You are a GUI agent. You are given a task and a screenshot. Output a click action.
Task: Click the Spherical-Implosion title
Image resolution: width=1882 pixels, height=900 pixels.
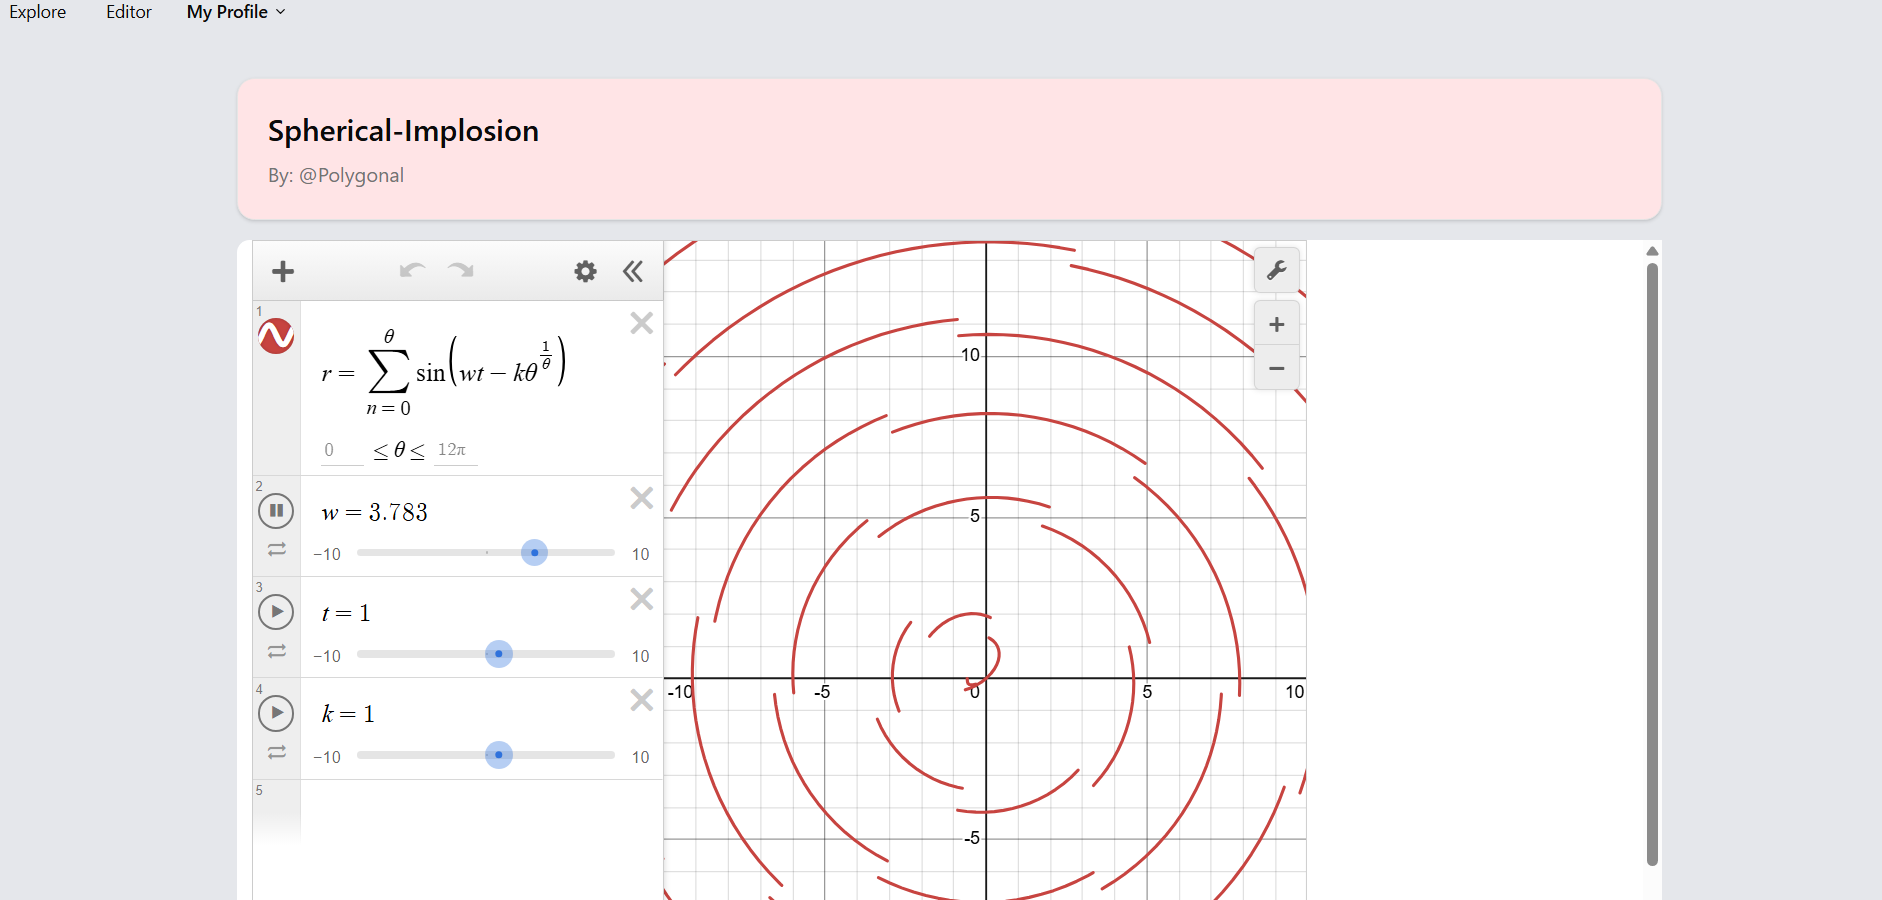pyautogui.click(x=403, y=131)
